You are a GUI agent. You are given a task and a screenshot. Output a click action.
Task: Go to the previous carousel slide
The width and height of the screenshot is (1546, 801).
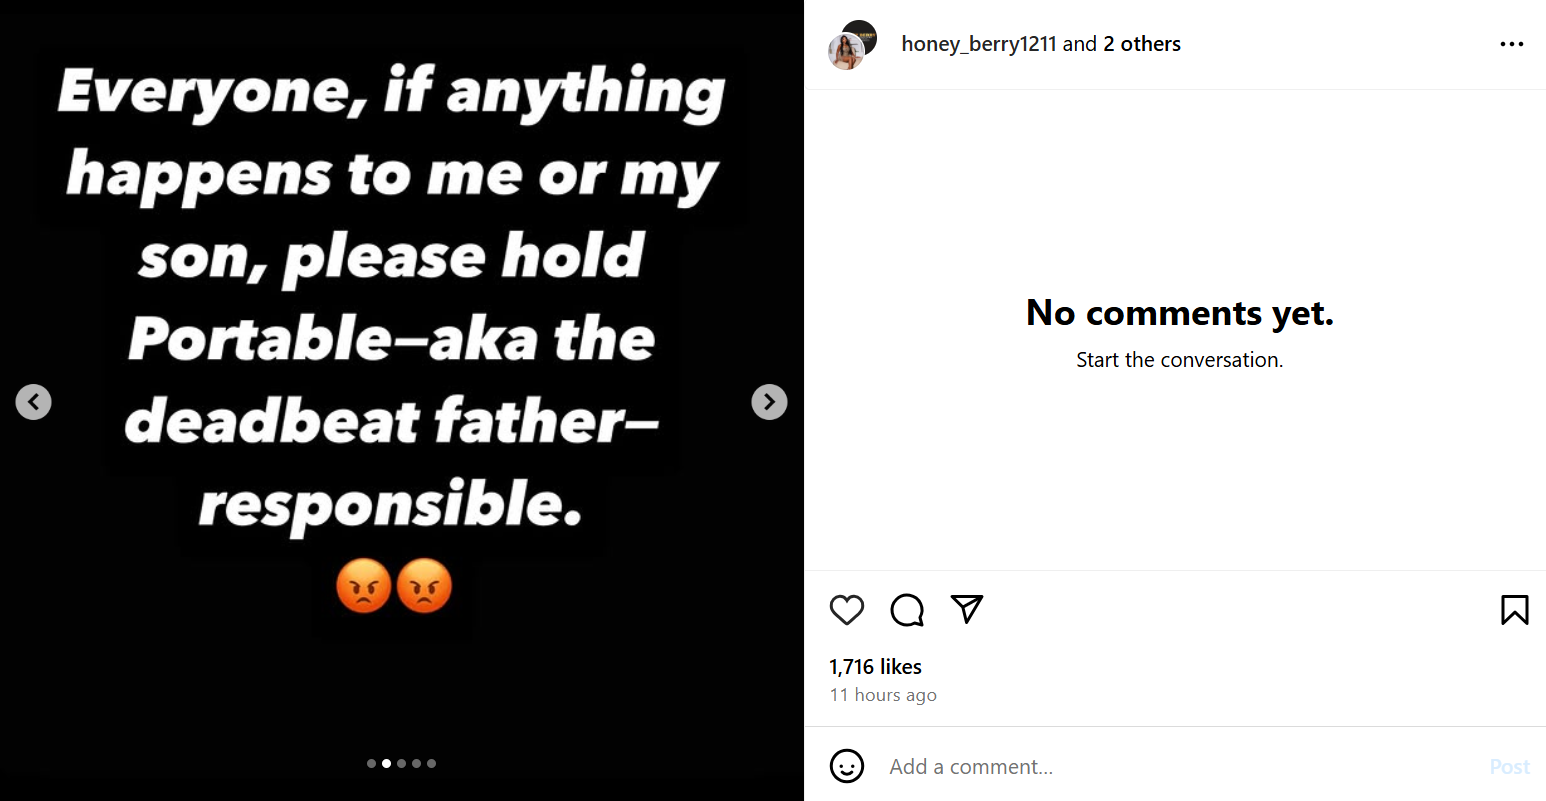click(x=34, y=402)
